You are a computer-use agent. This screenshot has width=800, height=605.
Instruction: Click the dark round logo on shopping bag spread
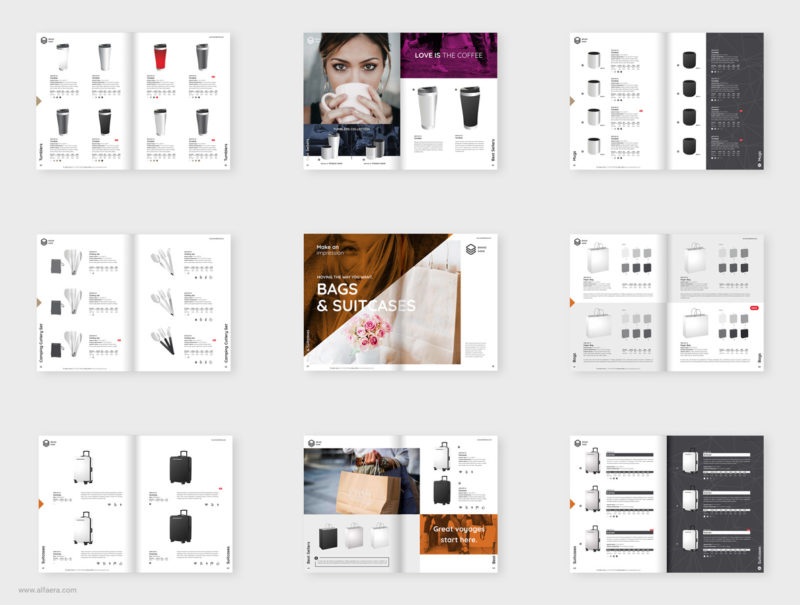coord(311,443)
